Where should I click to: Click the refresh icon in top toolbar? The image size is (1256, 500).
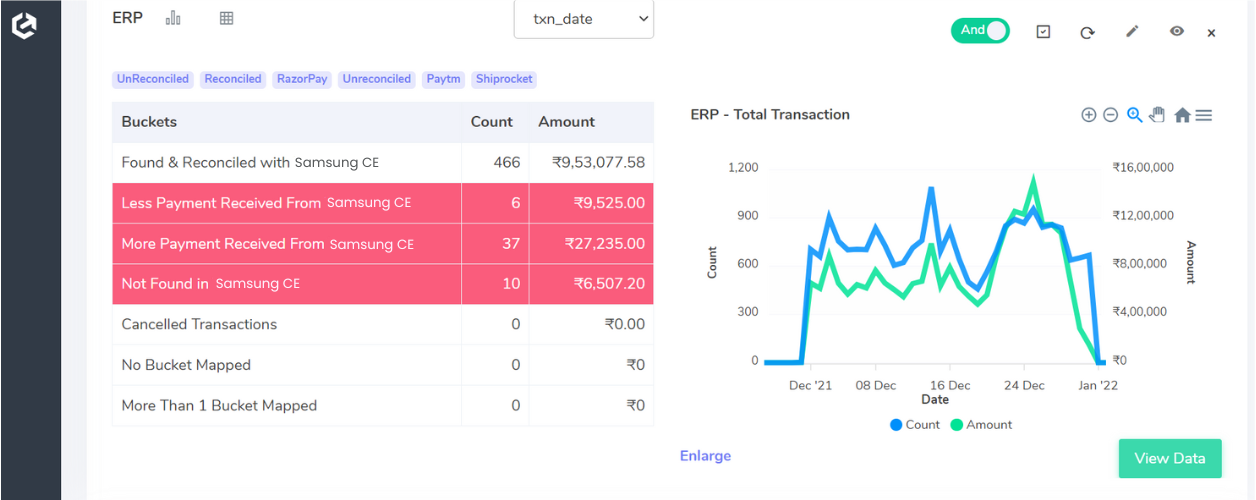1087,32
